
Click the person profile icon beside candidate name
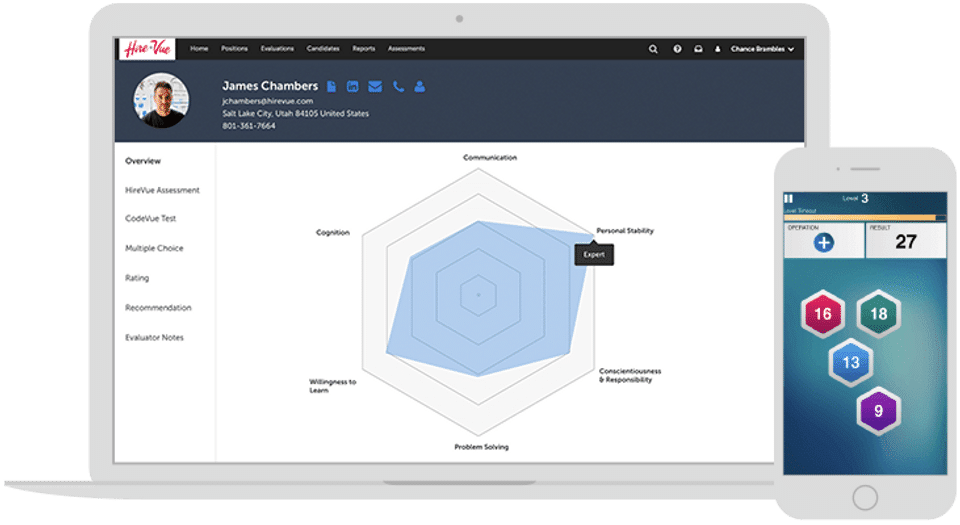coord(419,86)
